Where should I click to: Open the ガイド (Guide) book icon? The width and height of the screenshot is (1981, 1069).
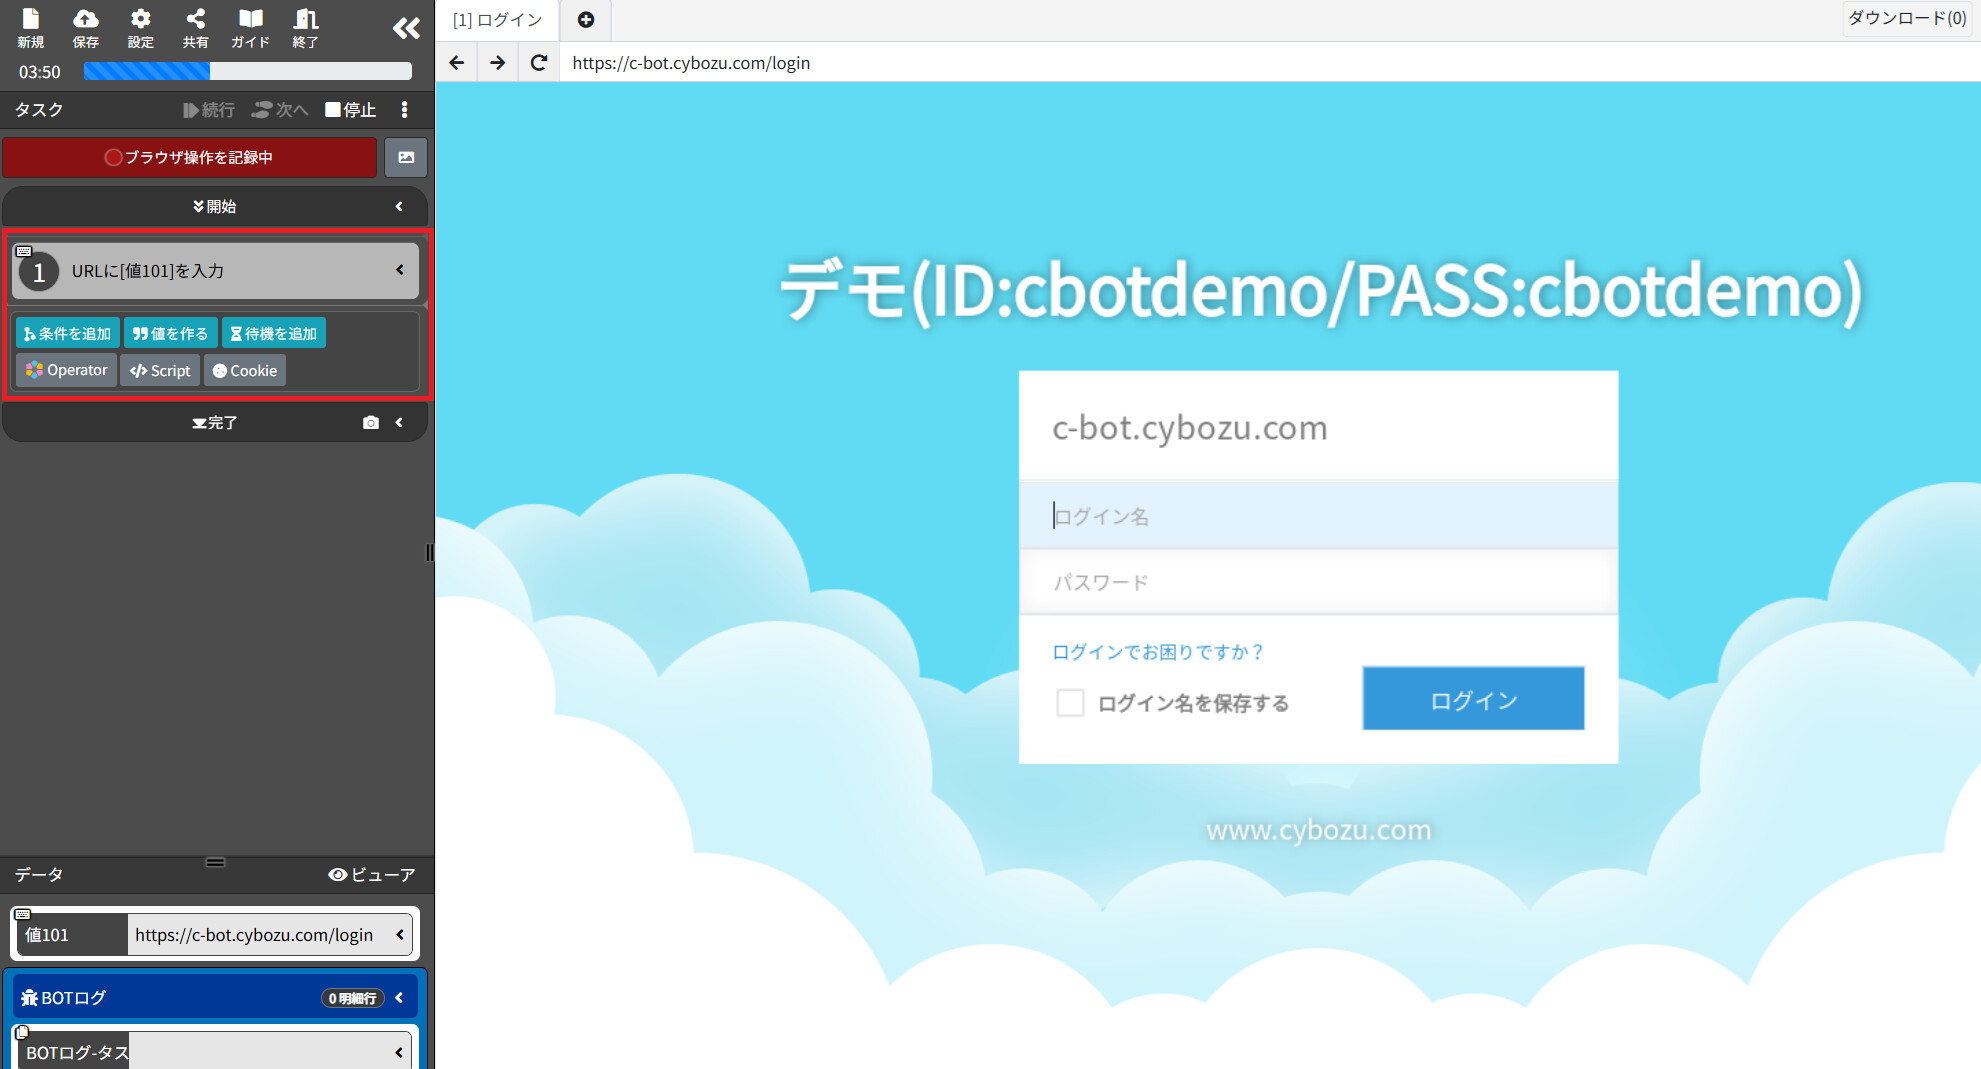(x=251, y=27)
